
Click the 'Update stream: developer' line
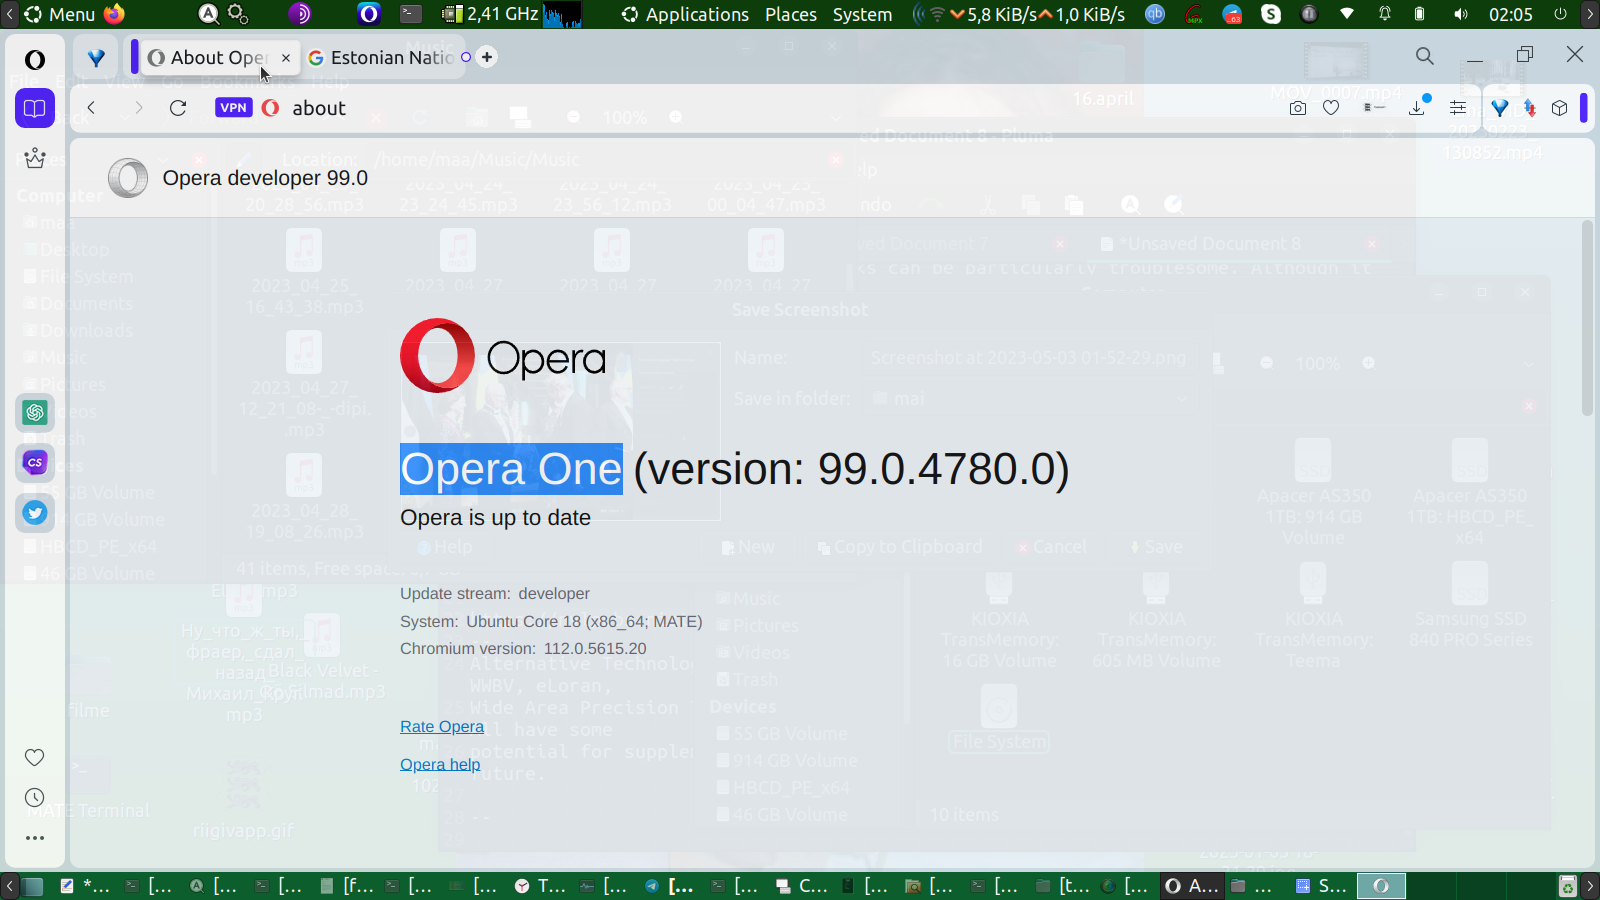coord(495,594)
